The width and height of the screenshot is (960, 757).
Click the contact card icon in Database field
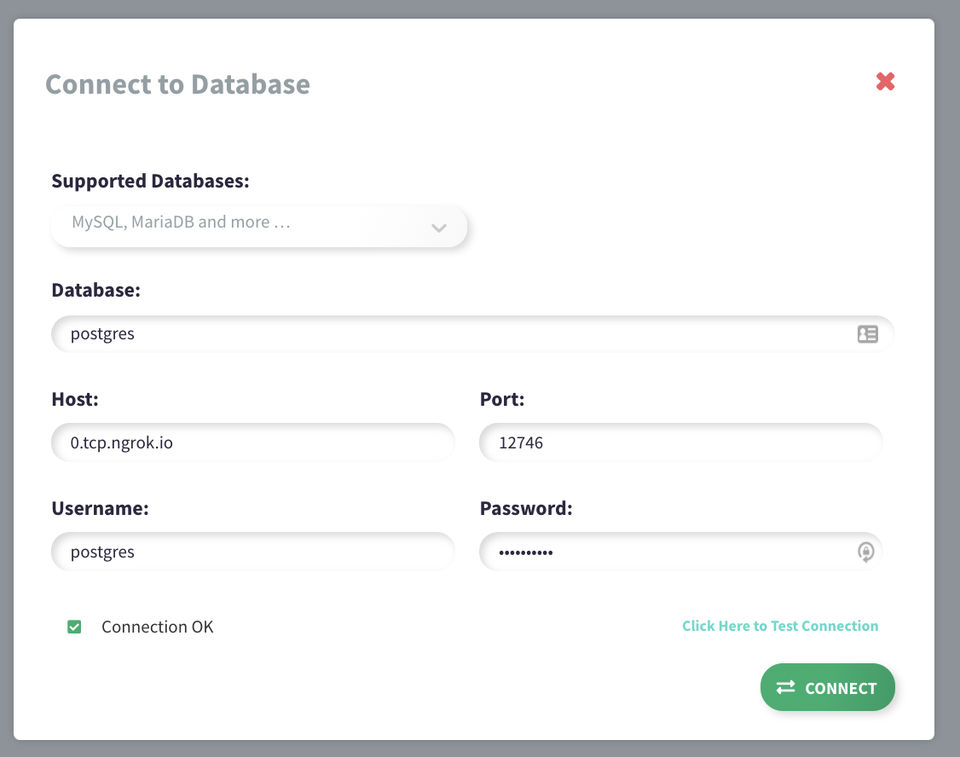coord(867,334)
